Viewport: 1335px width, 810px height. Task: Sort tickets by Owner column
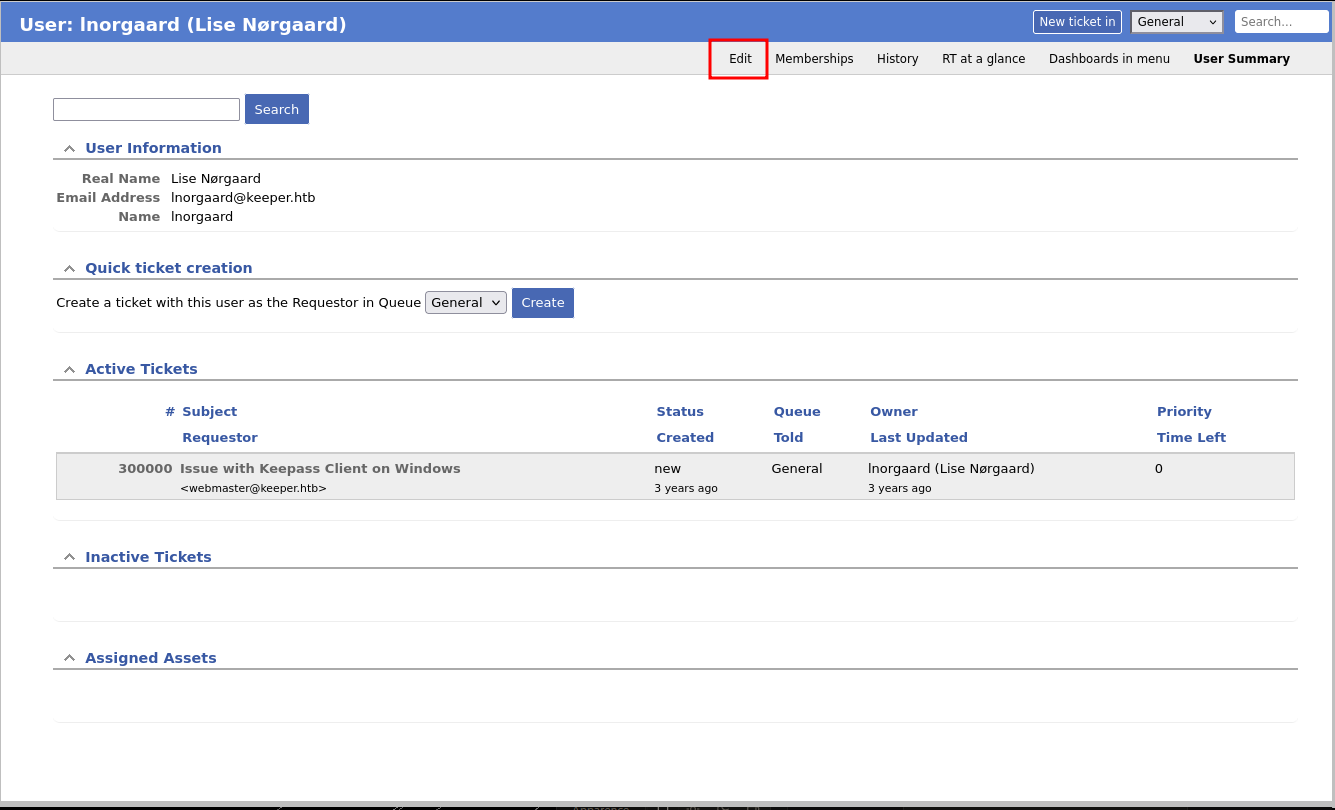pyautogui.click(x=894, y=412)
